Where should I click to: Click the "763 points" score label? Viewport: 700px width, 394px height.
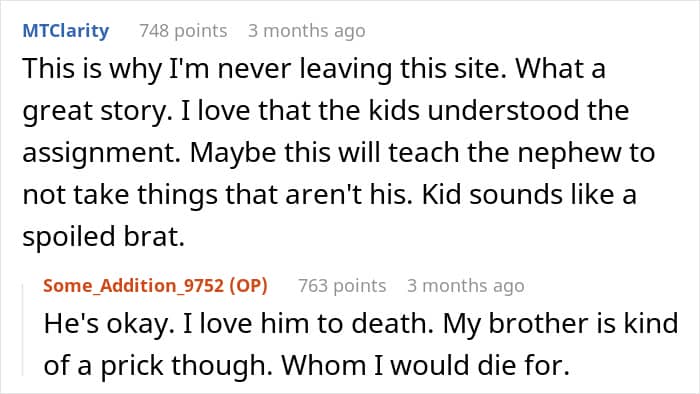[342, 286]
